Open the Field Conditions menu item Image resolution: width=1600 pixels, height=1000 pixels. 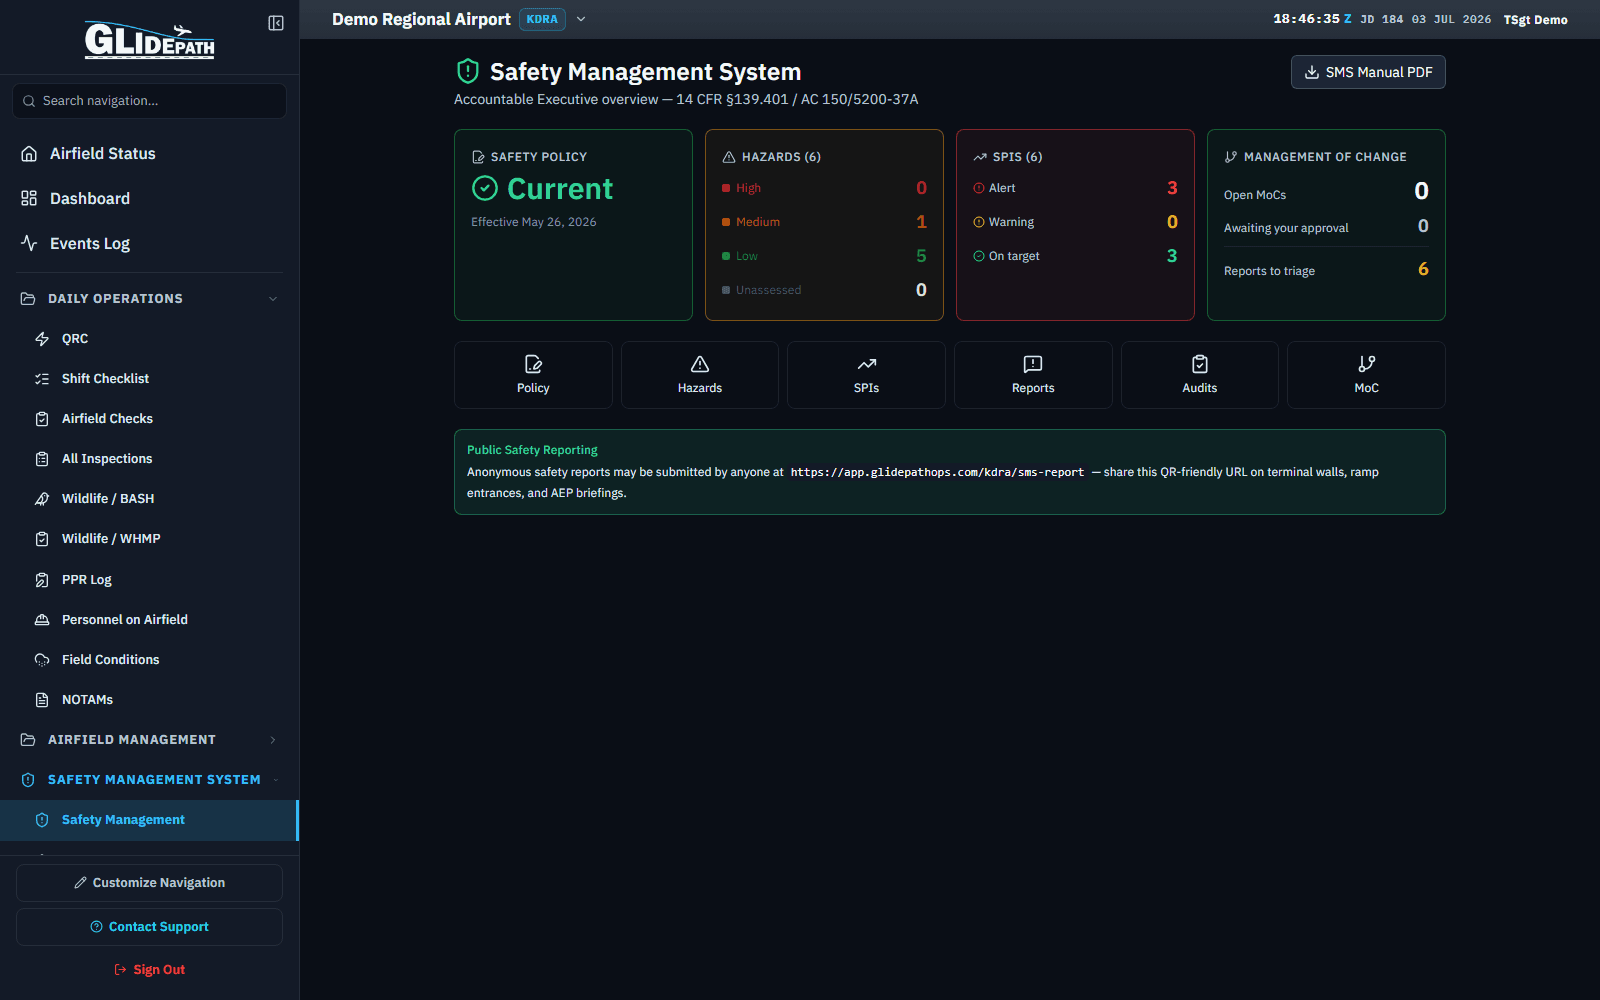coord(149,660)
